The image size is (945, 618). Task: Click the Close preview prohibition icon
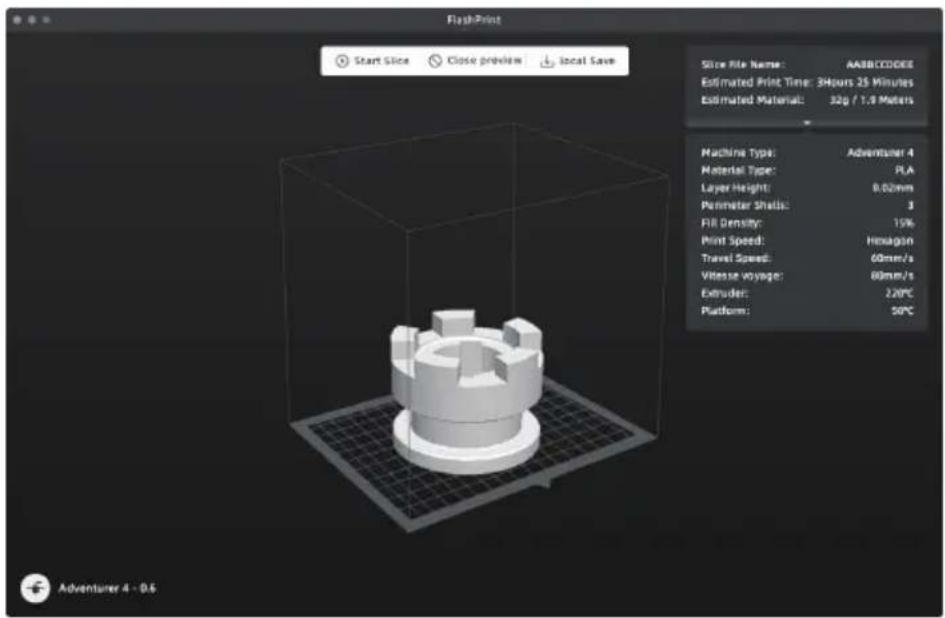point(435,61)
